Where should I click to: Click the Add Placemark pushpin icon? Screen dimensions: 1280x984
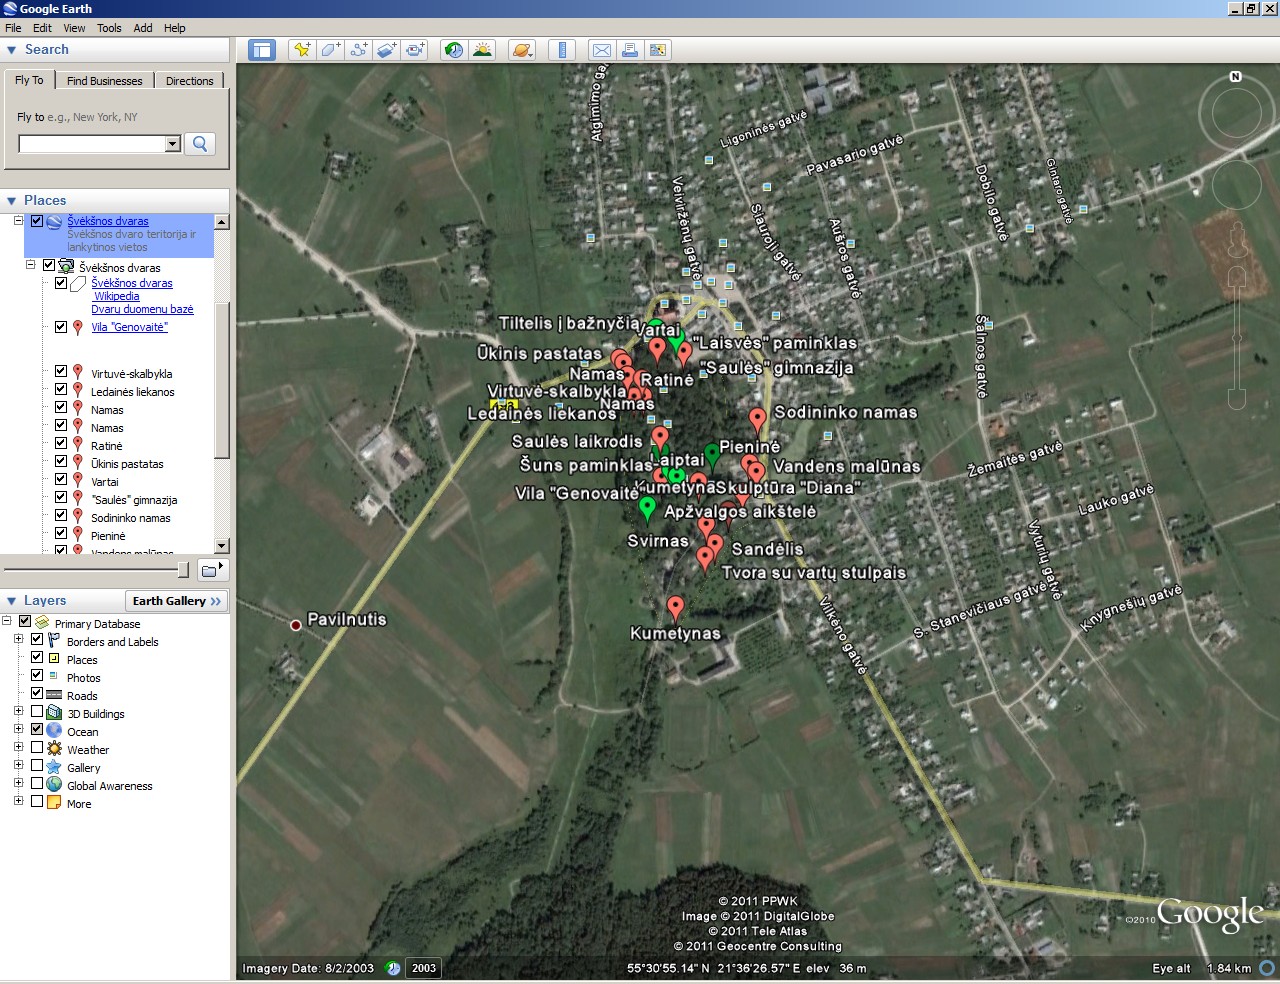click(x=302, y=50)
